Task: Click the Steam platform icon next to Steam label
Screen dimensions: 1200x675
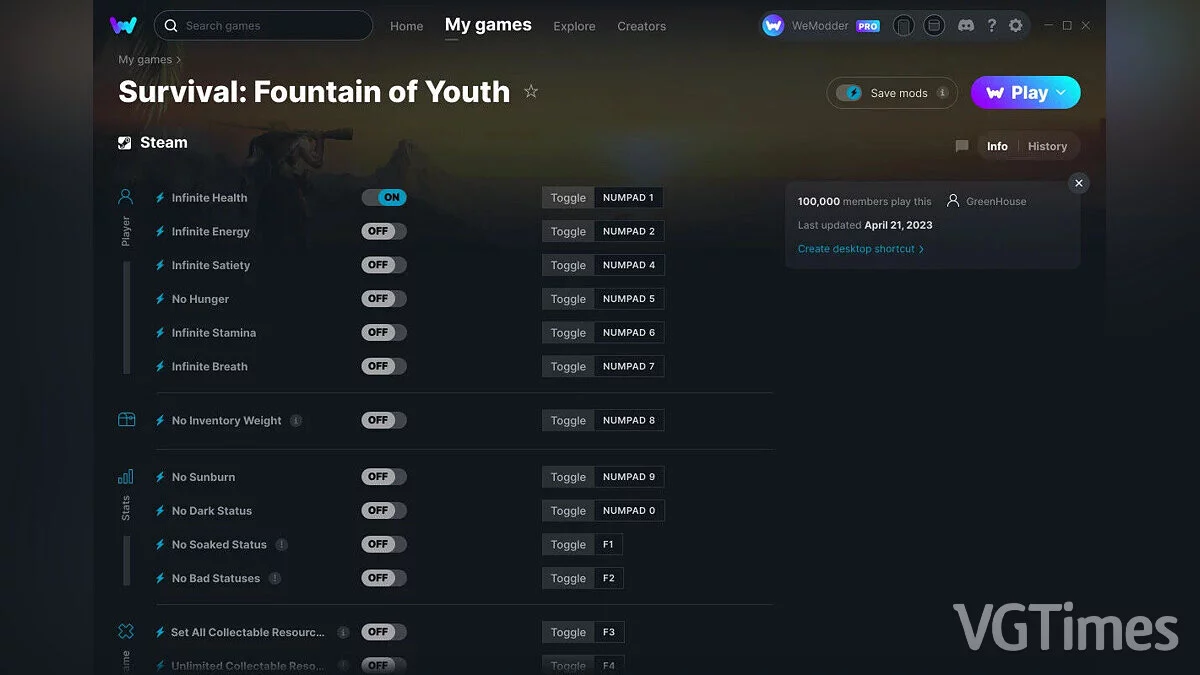Action: click(x=126, y=142)
